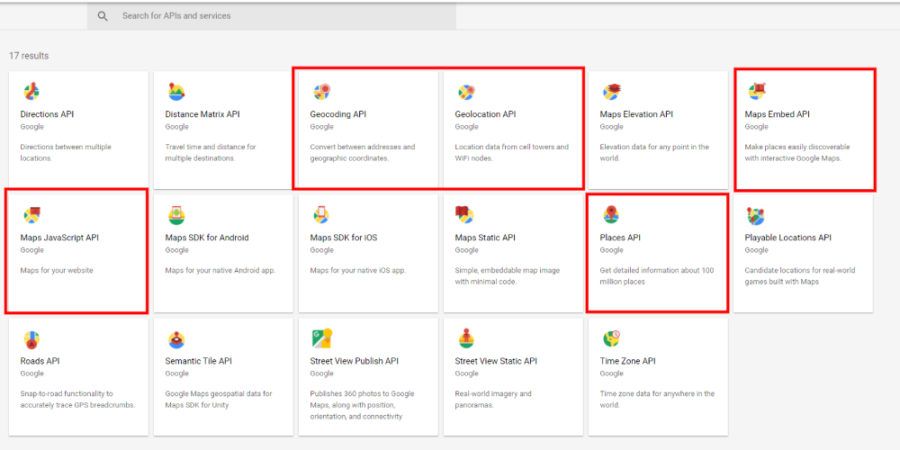Click the Places API icon
Screen dimensions: 900x450
[611, 215]
